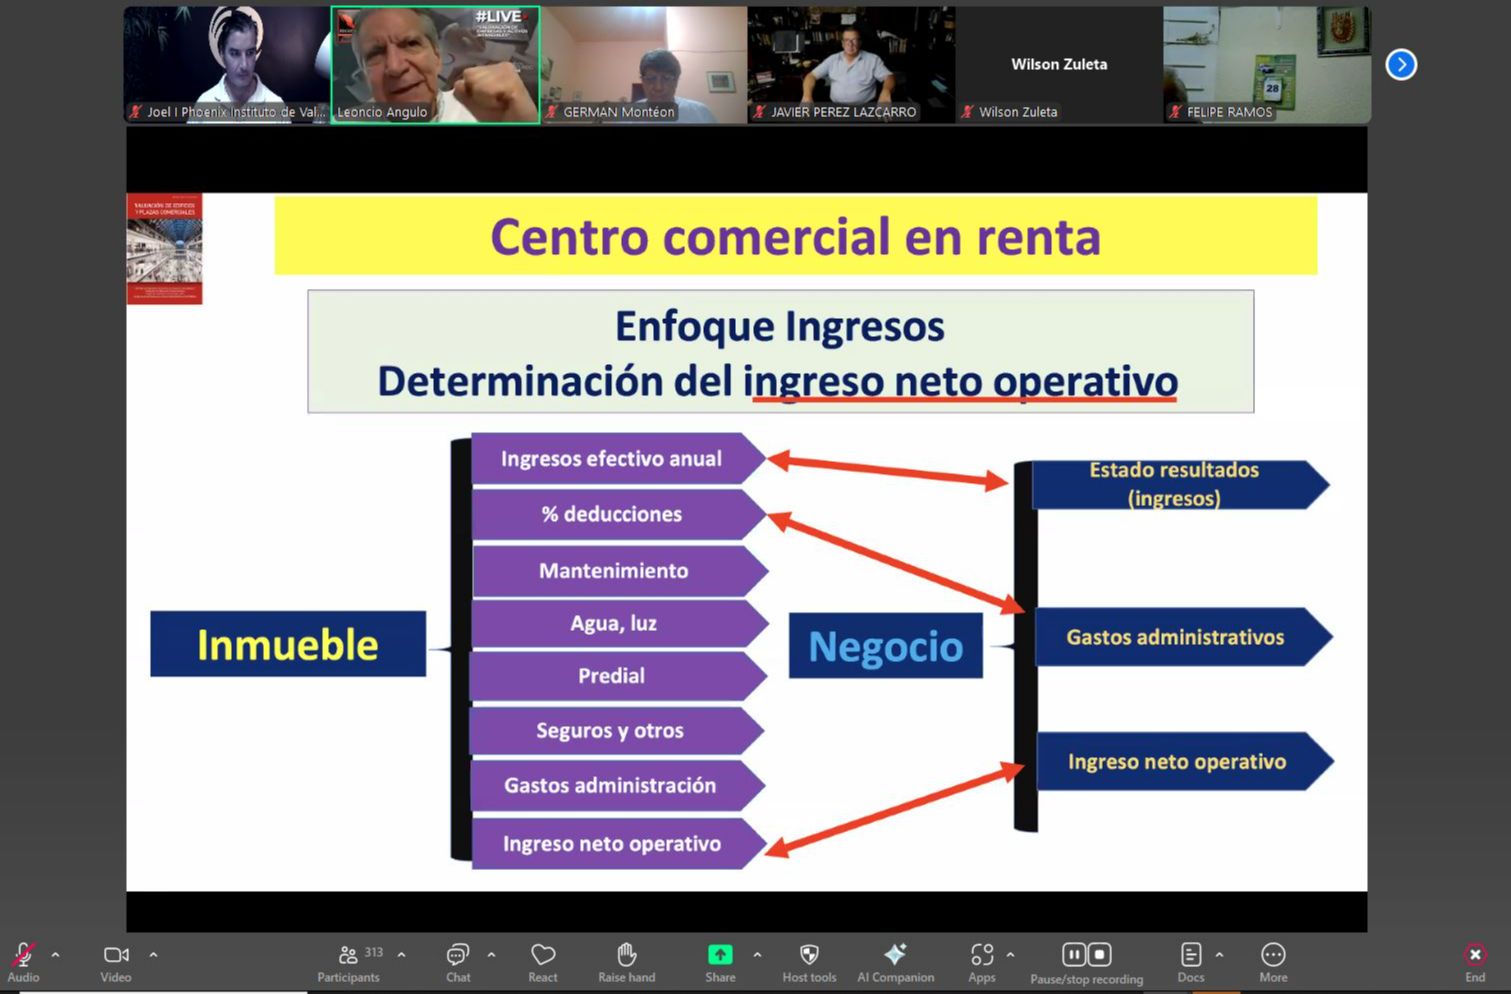Click the purple 'Ingreso neto operativo' label
Image resolution: width=1511 pixels, height=994 pixels.
(612, 844)
